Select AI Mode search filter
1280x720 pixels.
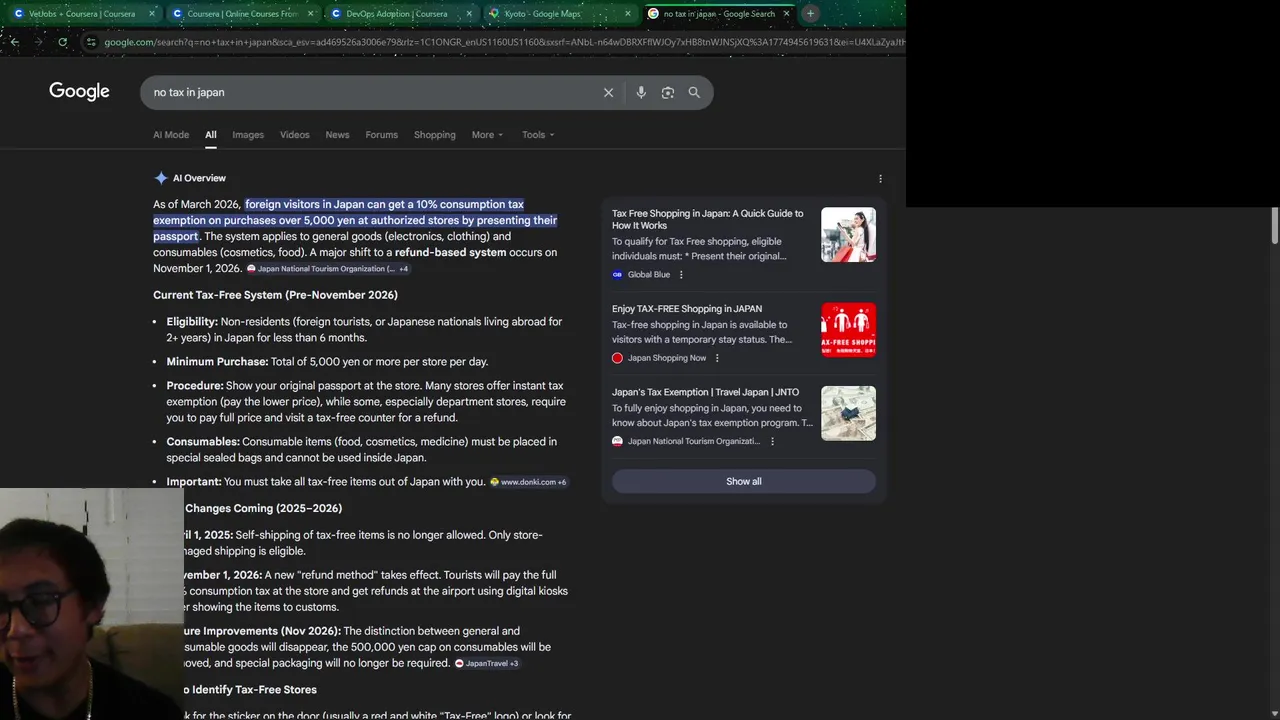pos(171,135)
